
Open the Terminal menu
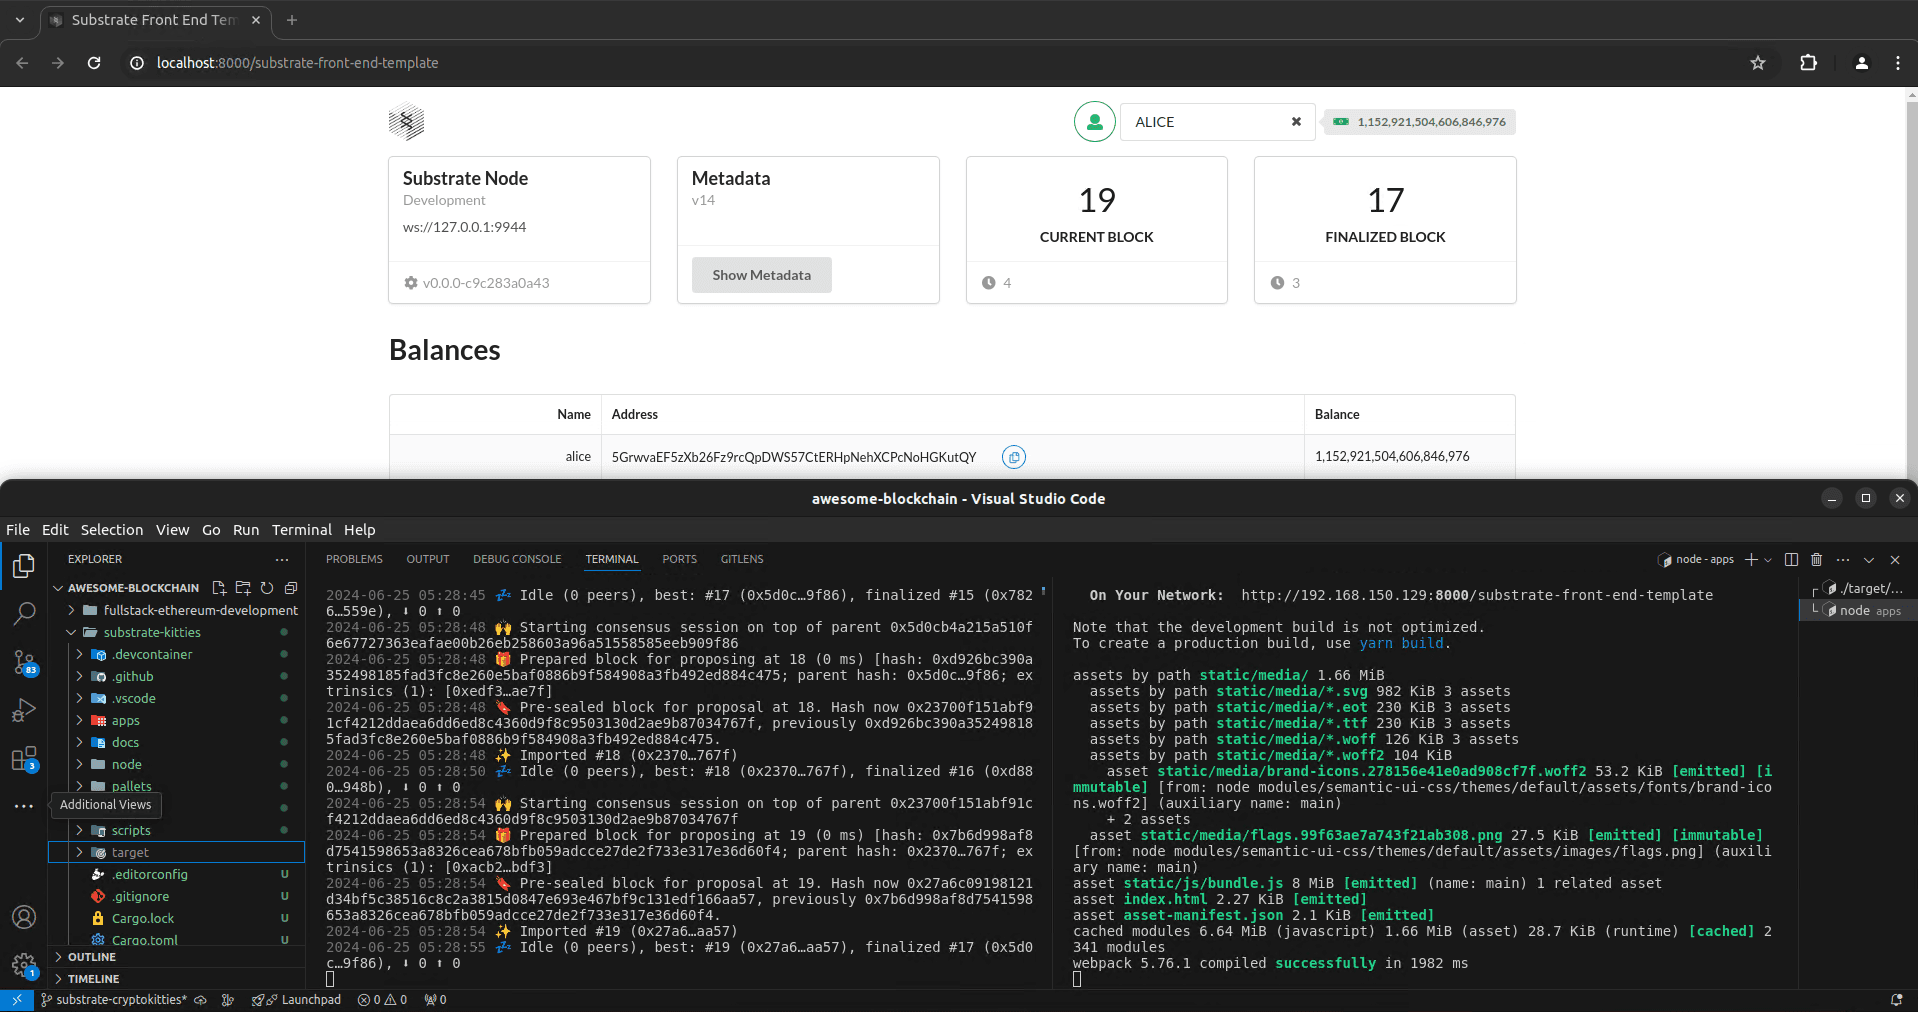coord(301,530)
